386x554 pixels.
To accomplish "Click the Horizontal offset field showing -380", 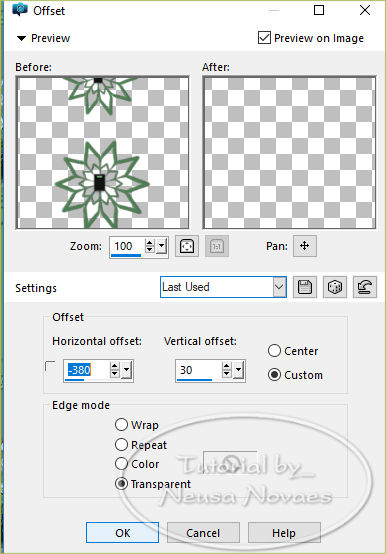I will pyautogui.click(x=87, y=370).
